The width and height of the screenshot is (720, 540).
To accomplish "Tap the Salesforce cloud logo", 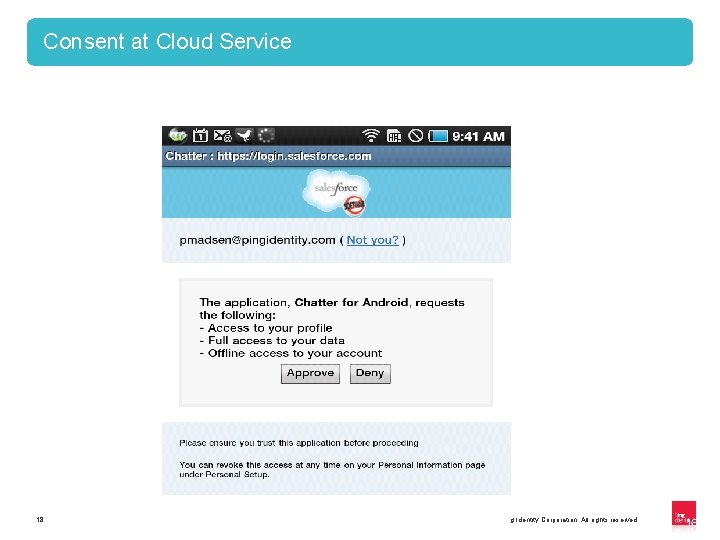I will pyautogui.click(x=336, y=192).
